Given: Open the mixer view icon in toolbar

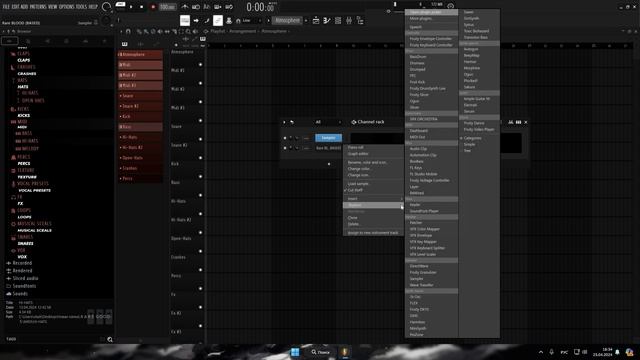Looking at the screenshot, I should [349, 20].
